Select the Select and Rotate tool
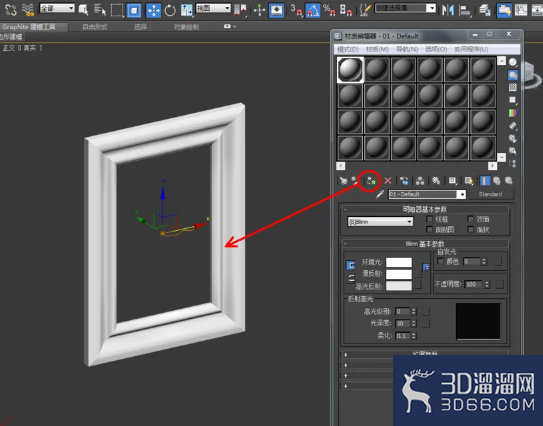 [170, 10]
